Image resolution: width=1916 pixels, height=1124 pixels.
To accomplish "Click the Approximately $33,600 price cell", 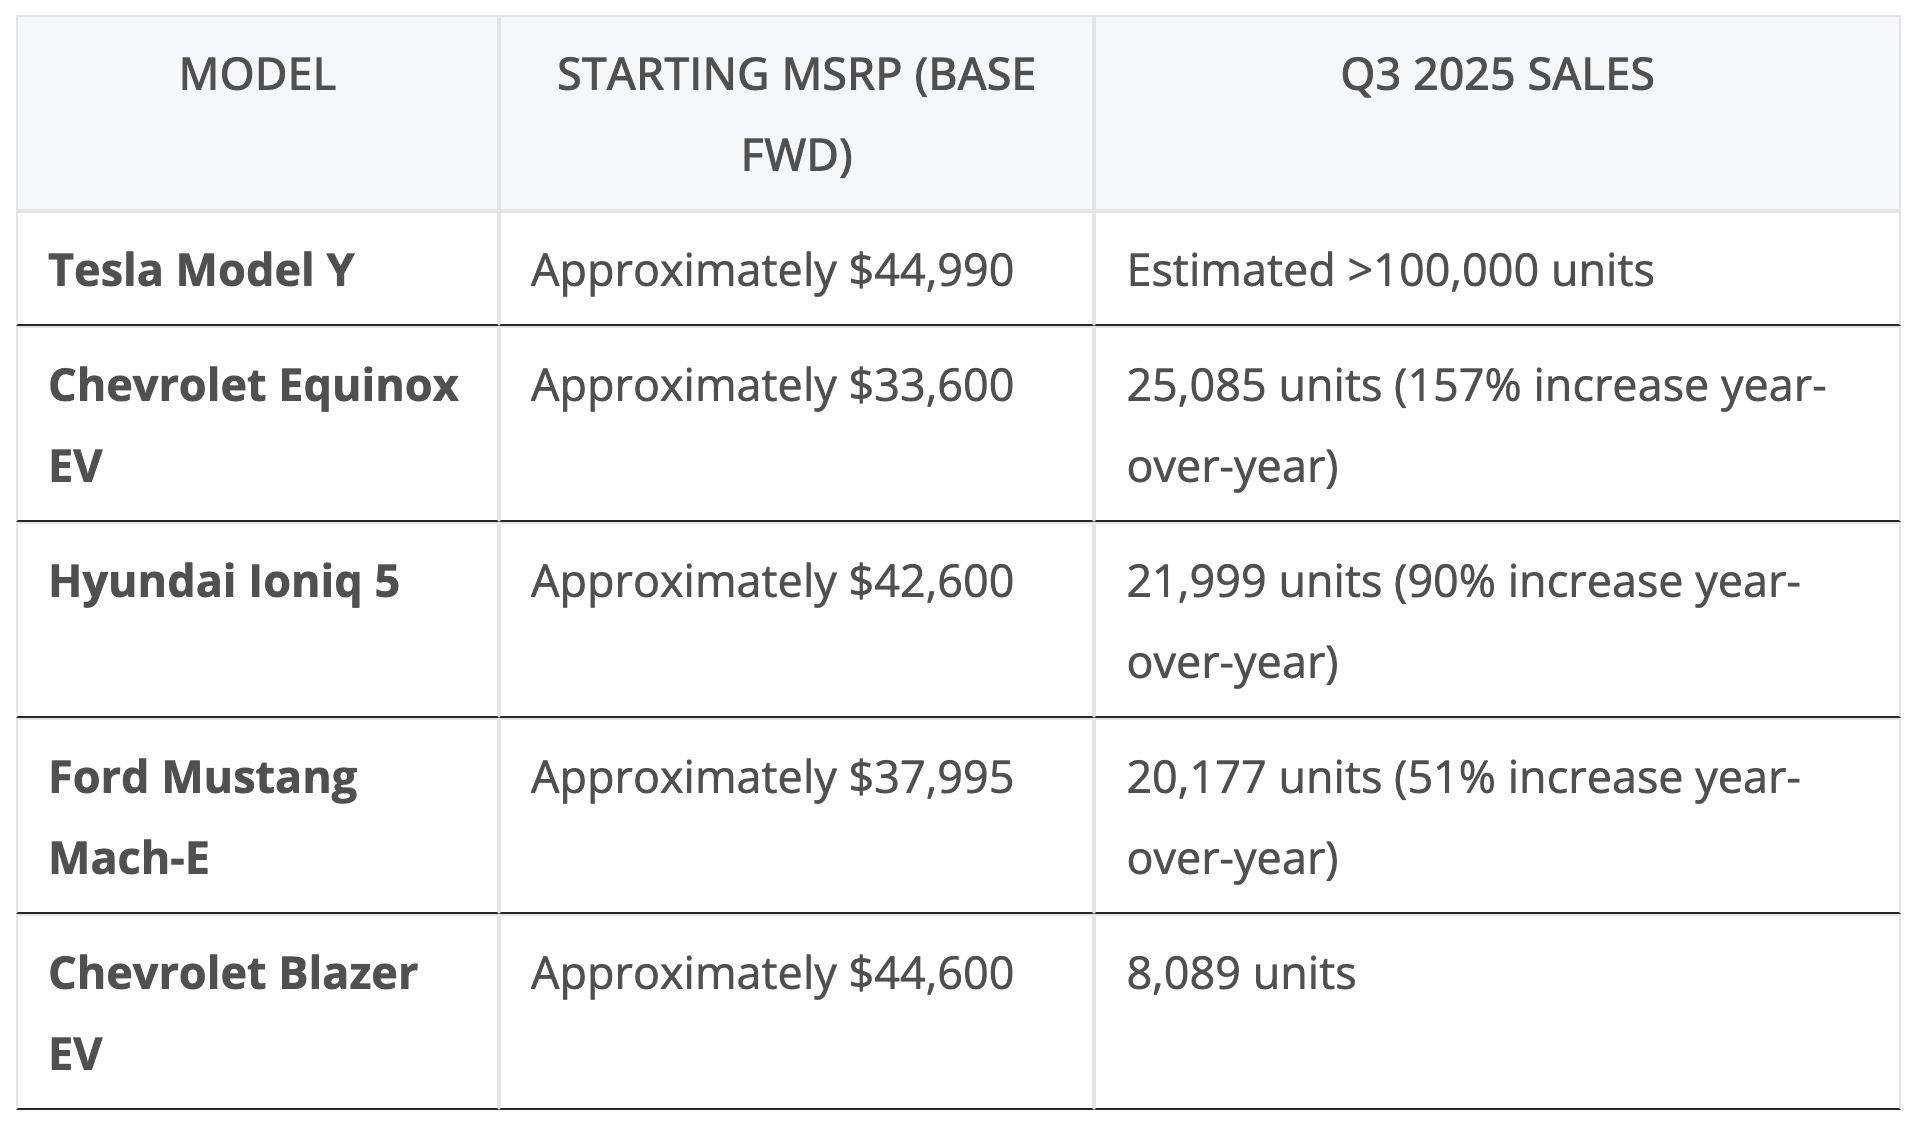I will [772, 386].
